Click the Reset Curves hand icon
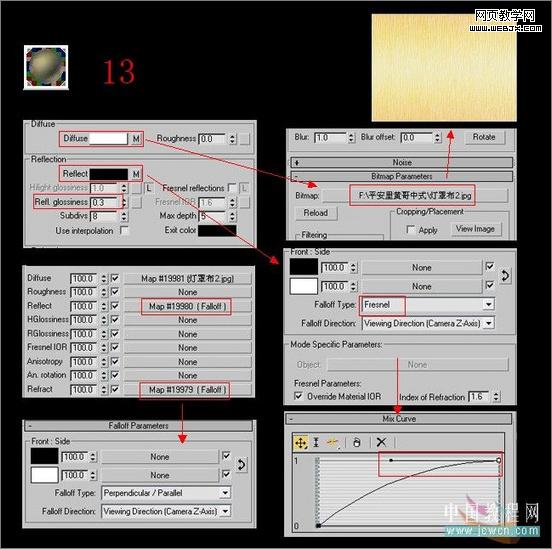Screen dimensions: 552x549 point(357,442)
